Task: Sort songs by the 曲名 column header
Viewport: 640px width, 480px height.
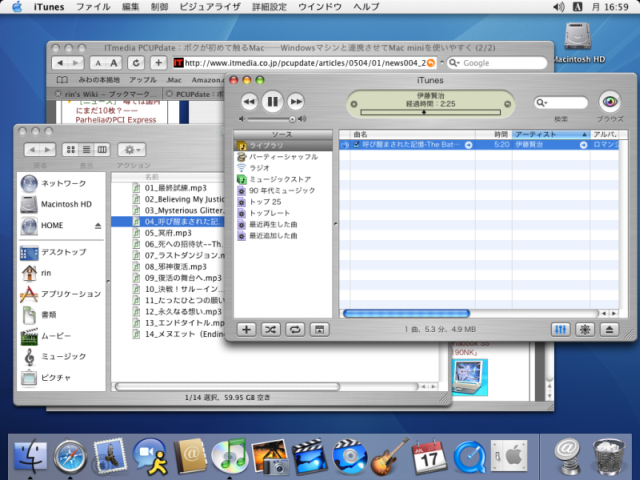Action: [412, 134]
